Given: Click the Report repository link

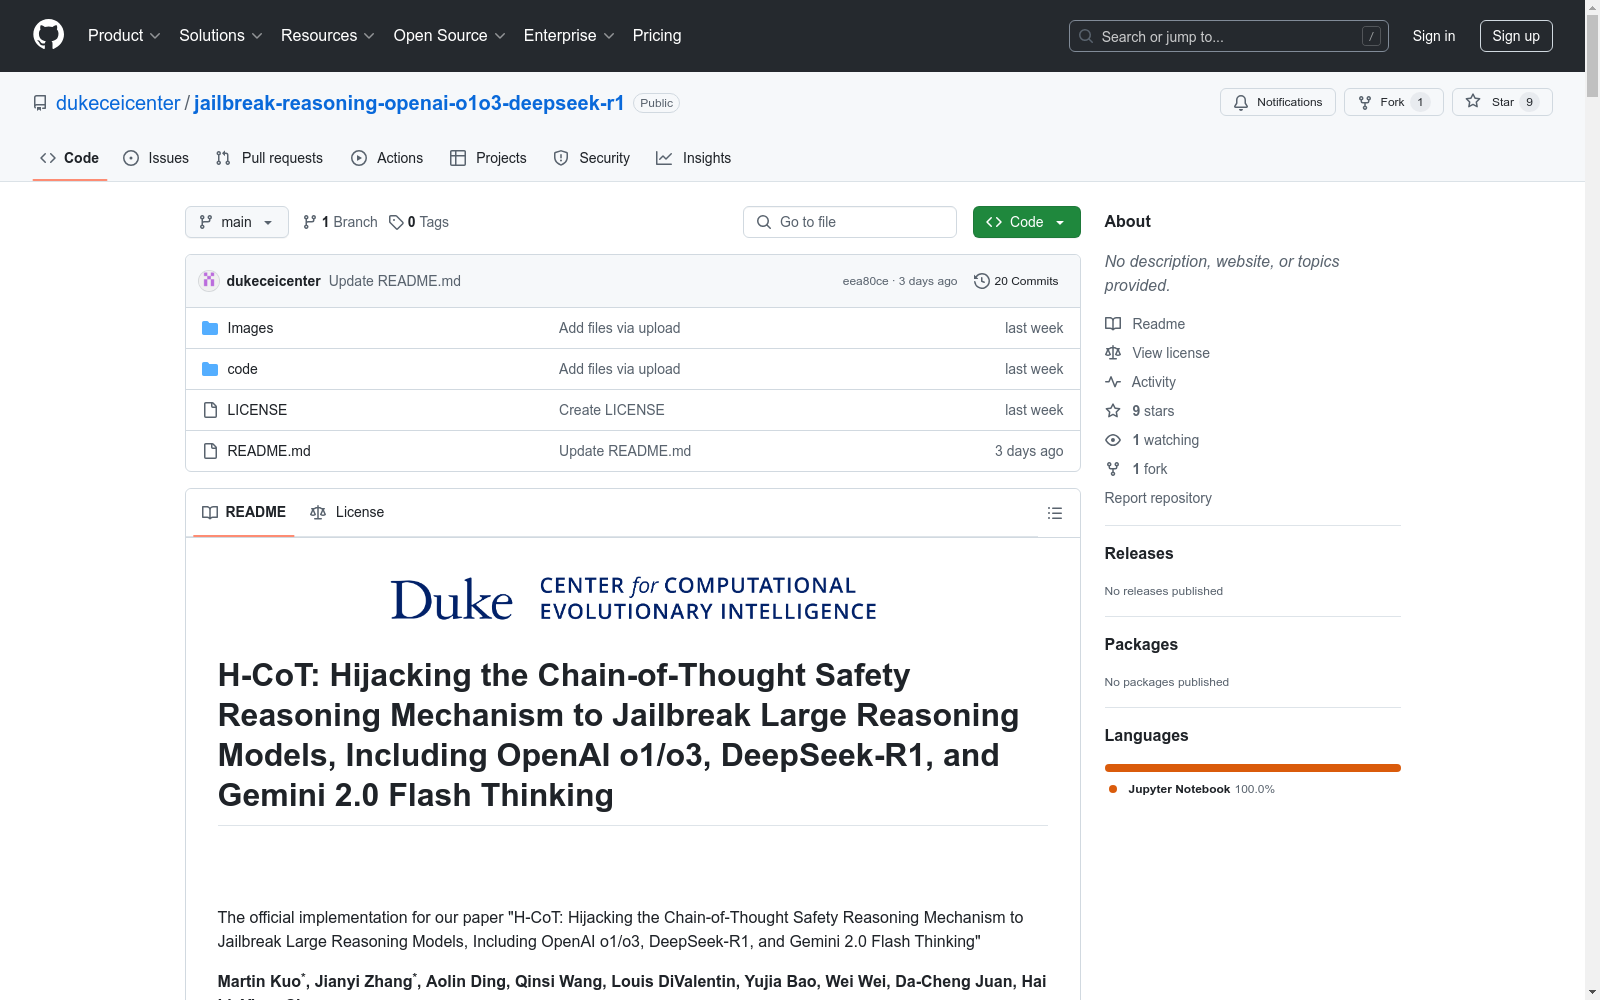Looking at the screenshot, I should point(1158,498).
